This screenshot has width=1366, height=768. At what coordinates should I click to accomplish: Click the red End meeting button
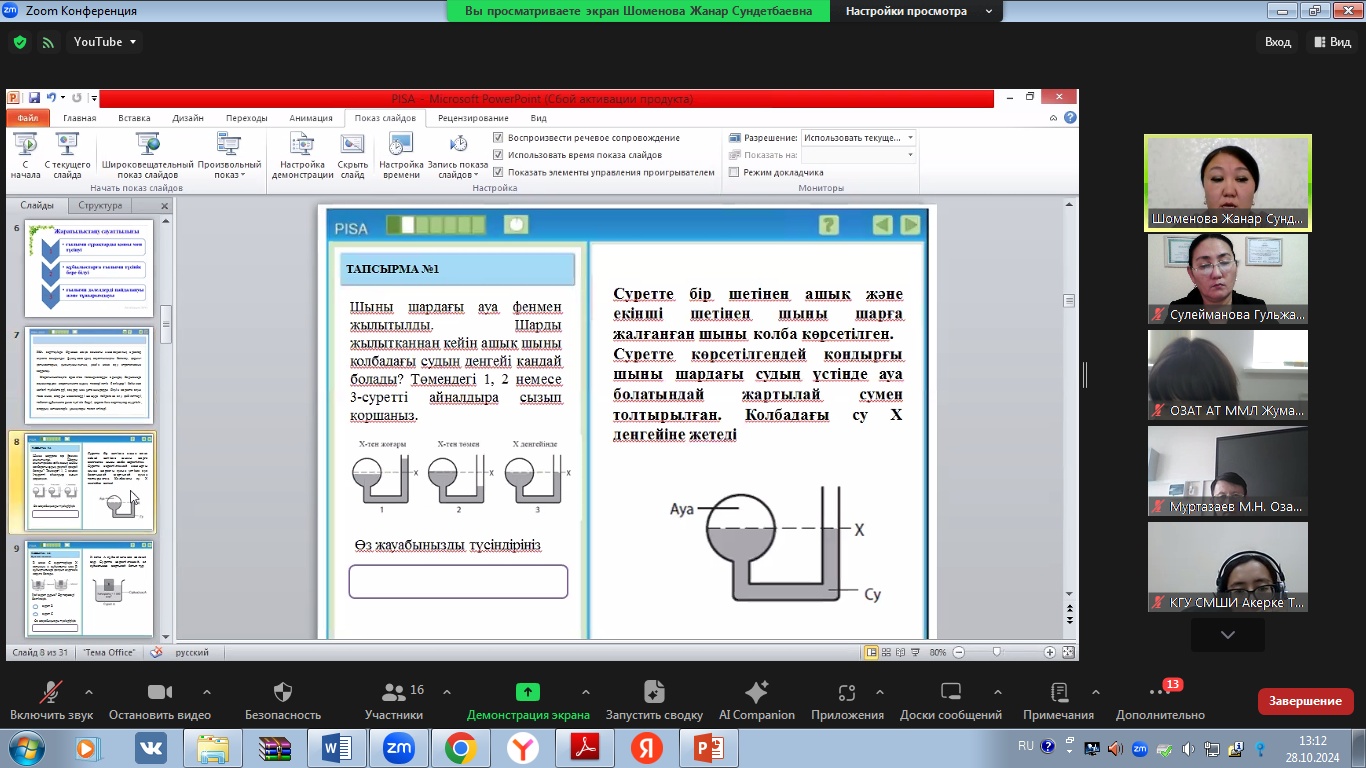coord(1305,701)
